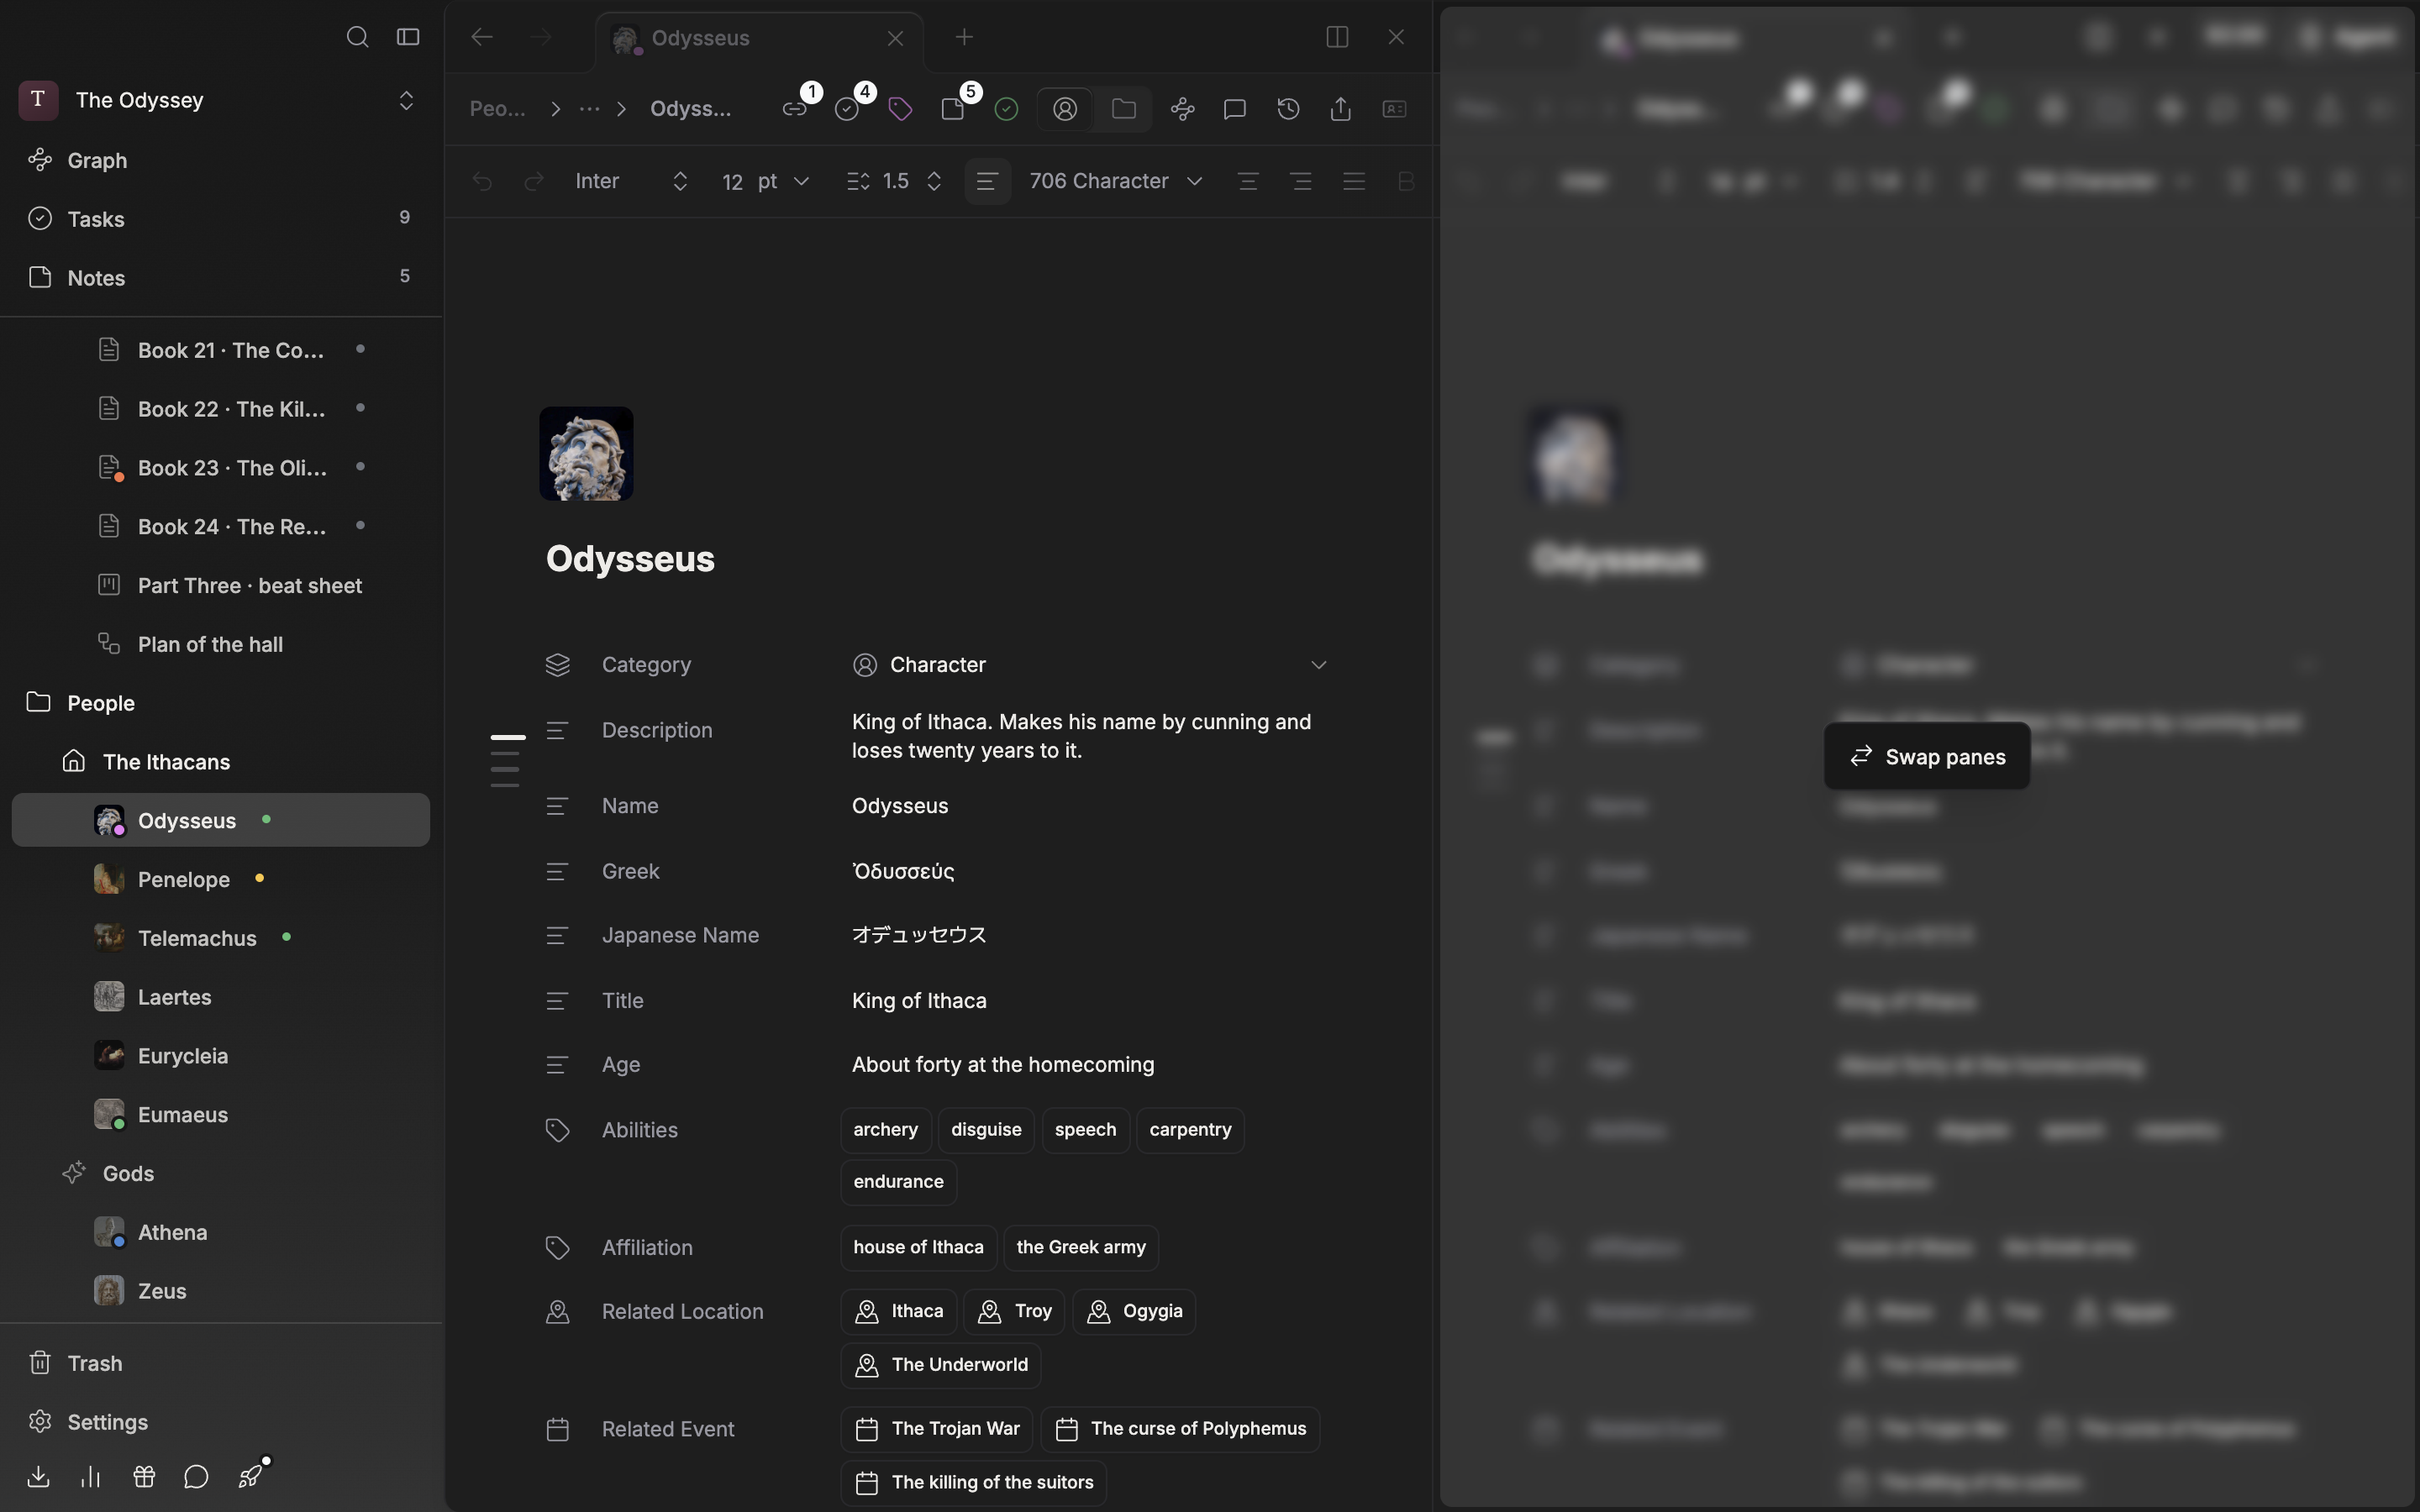Click the download icon at sidebar bottom
This screenshot has height=1512, width=2420.
coord(38,1476)
